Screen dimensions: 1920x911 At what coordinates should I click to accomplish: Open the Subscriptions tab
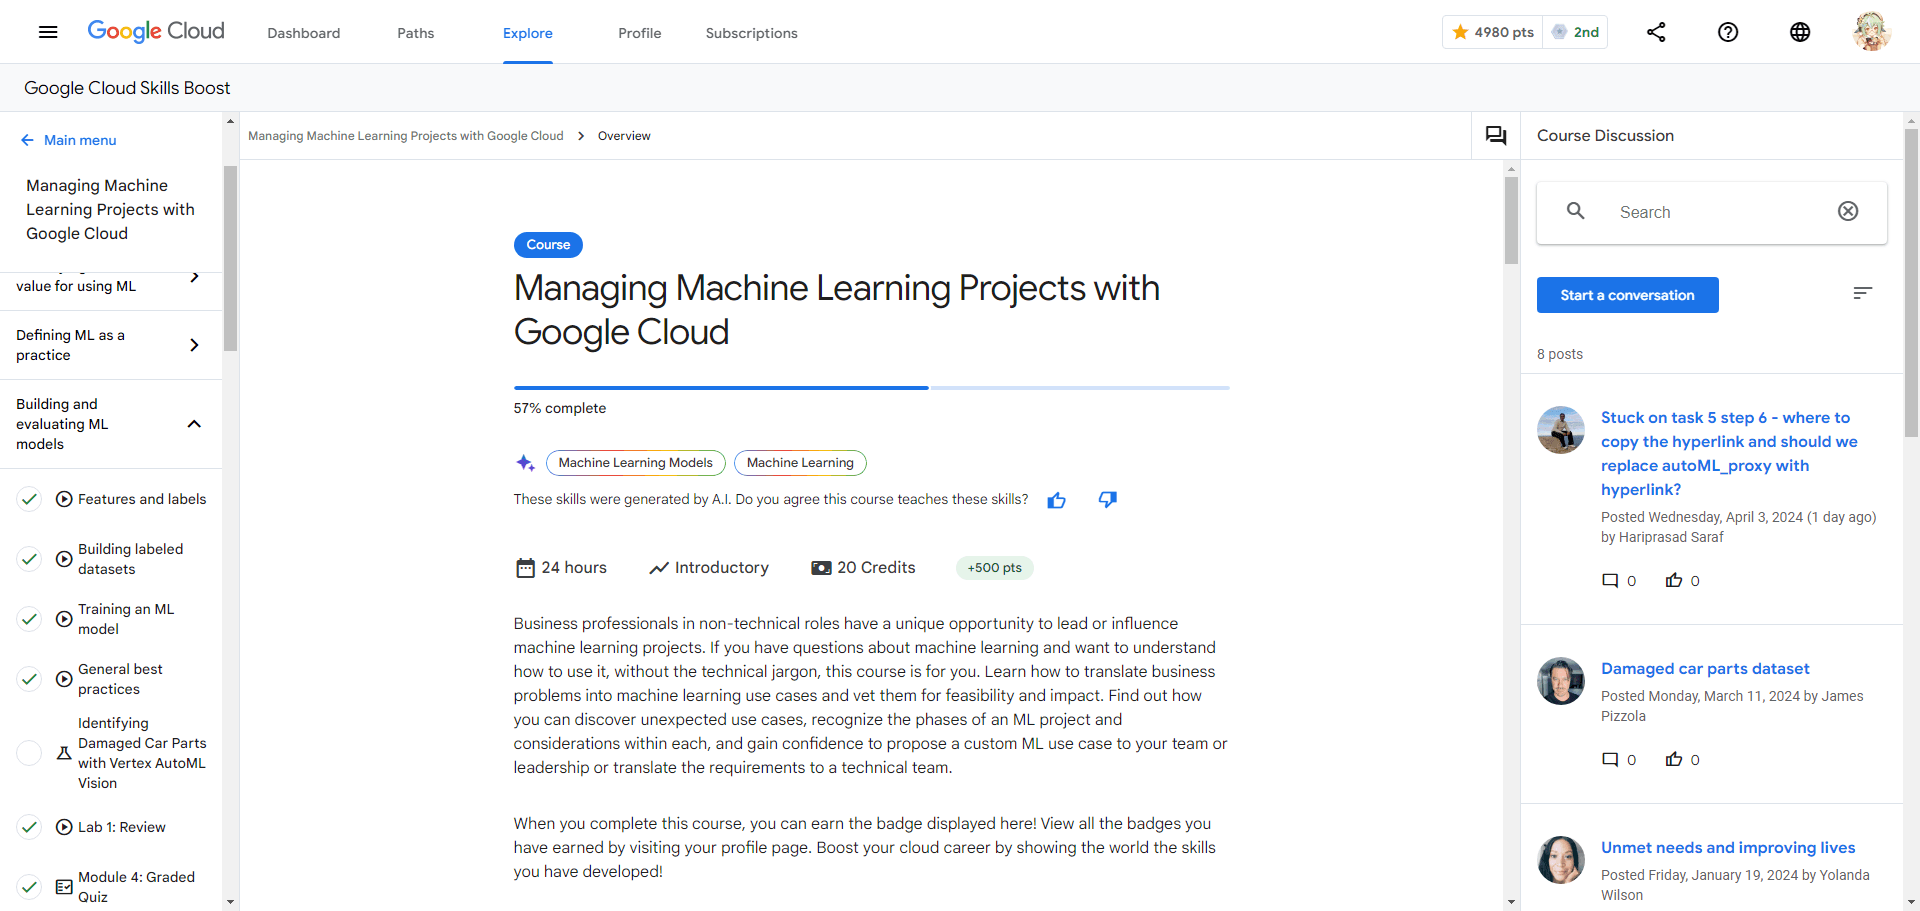click(x=752, y=33)
